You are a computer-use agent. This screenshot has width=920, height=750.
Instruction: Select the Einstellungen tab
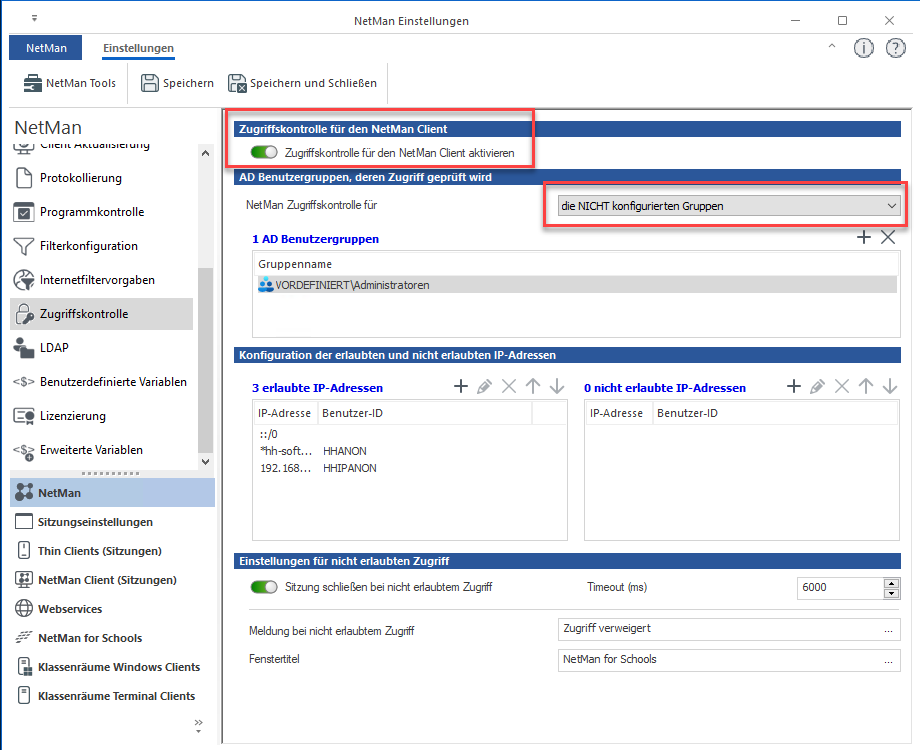[x=138, y=48]
